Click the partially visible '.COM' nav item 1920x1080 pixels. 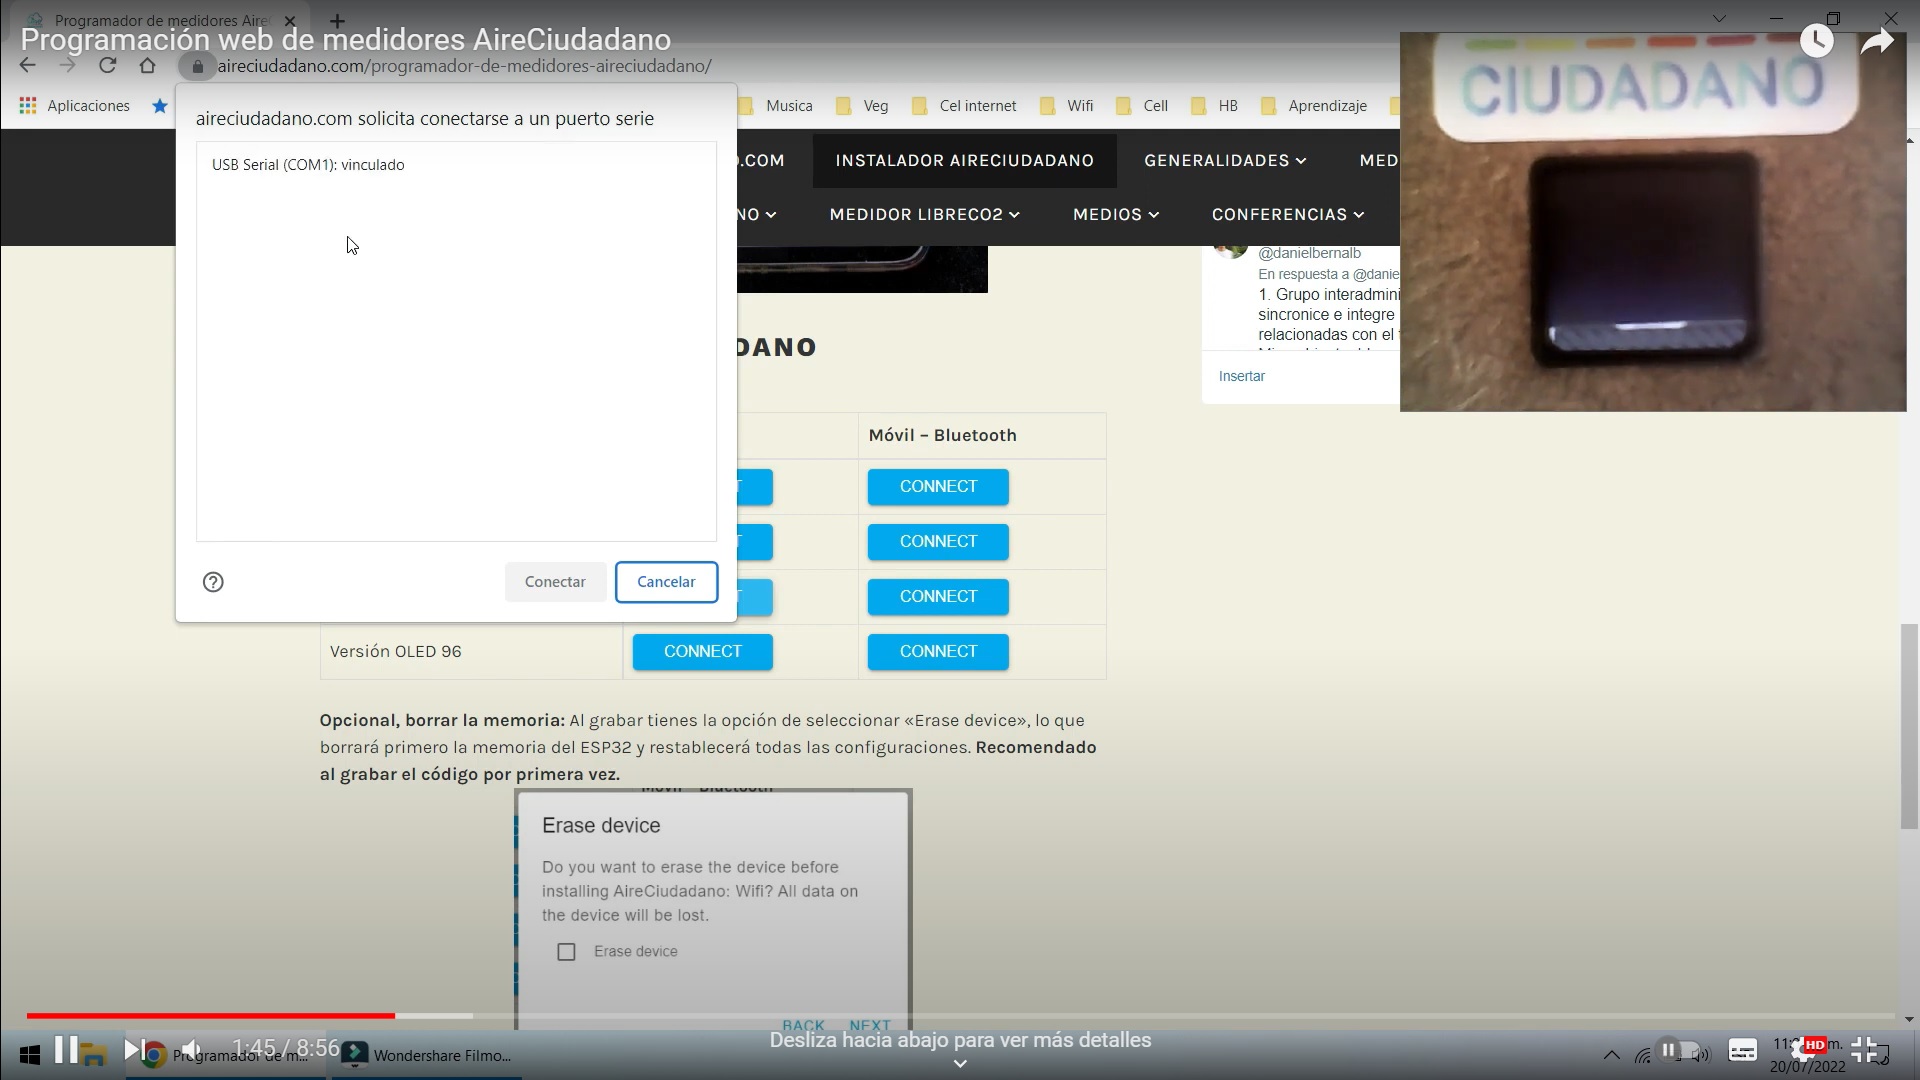point(761,160)
